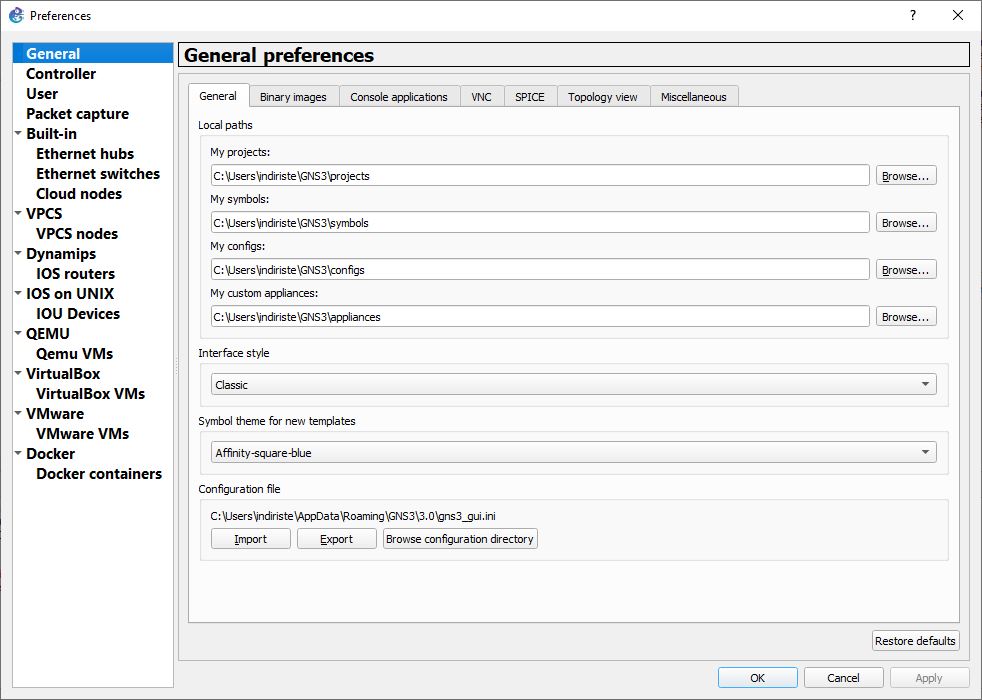This screenshot has height=700, width=982.
Task: Open VirtualBox VMs preferences
Action: (91, 394)
